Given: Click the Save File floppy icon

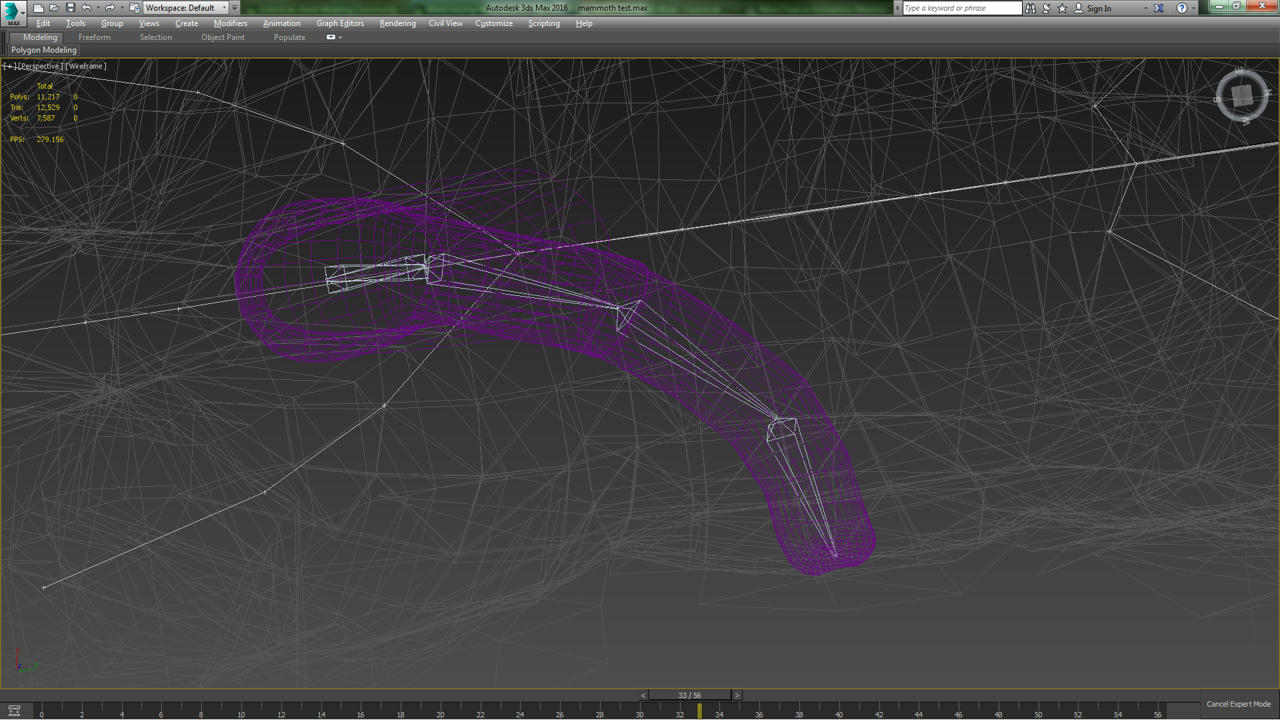Looking at the screenshot, I should click(x=70, y=8).
